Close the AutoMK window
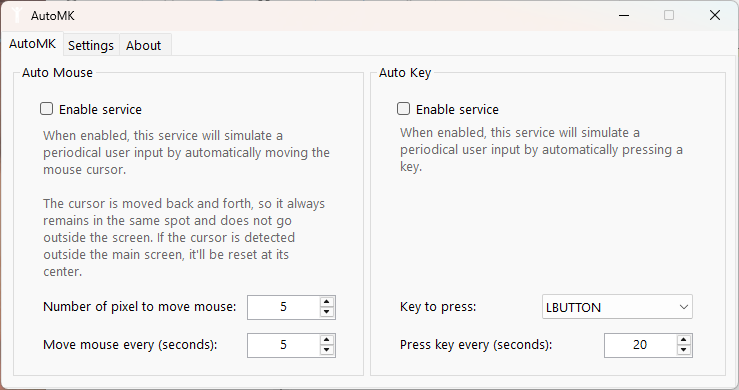 pyautogui.click(x=714, y=15)
